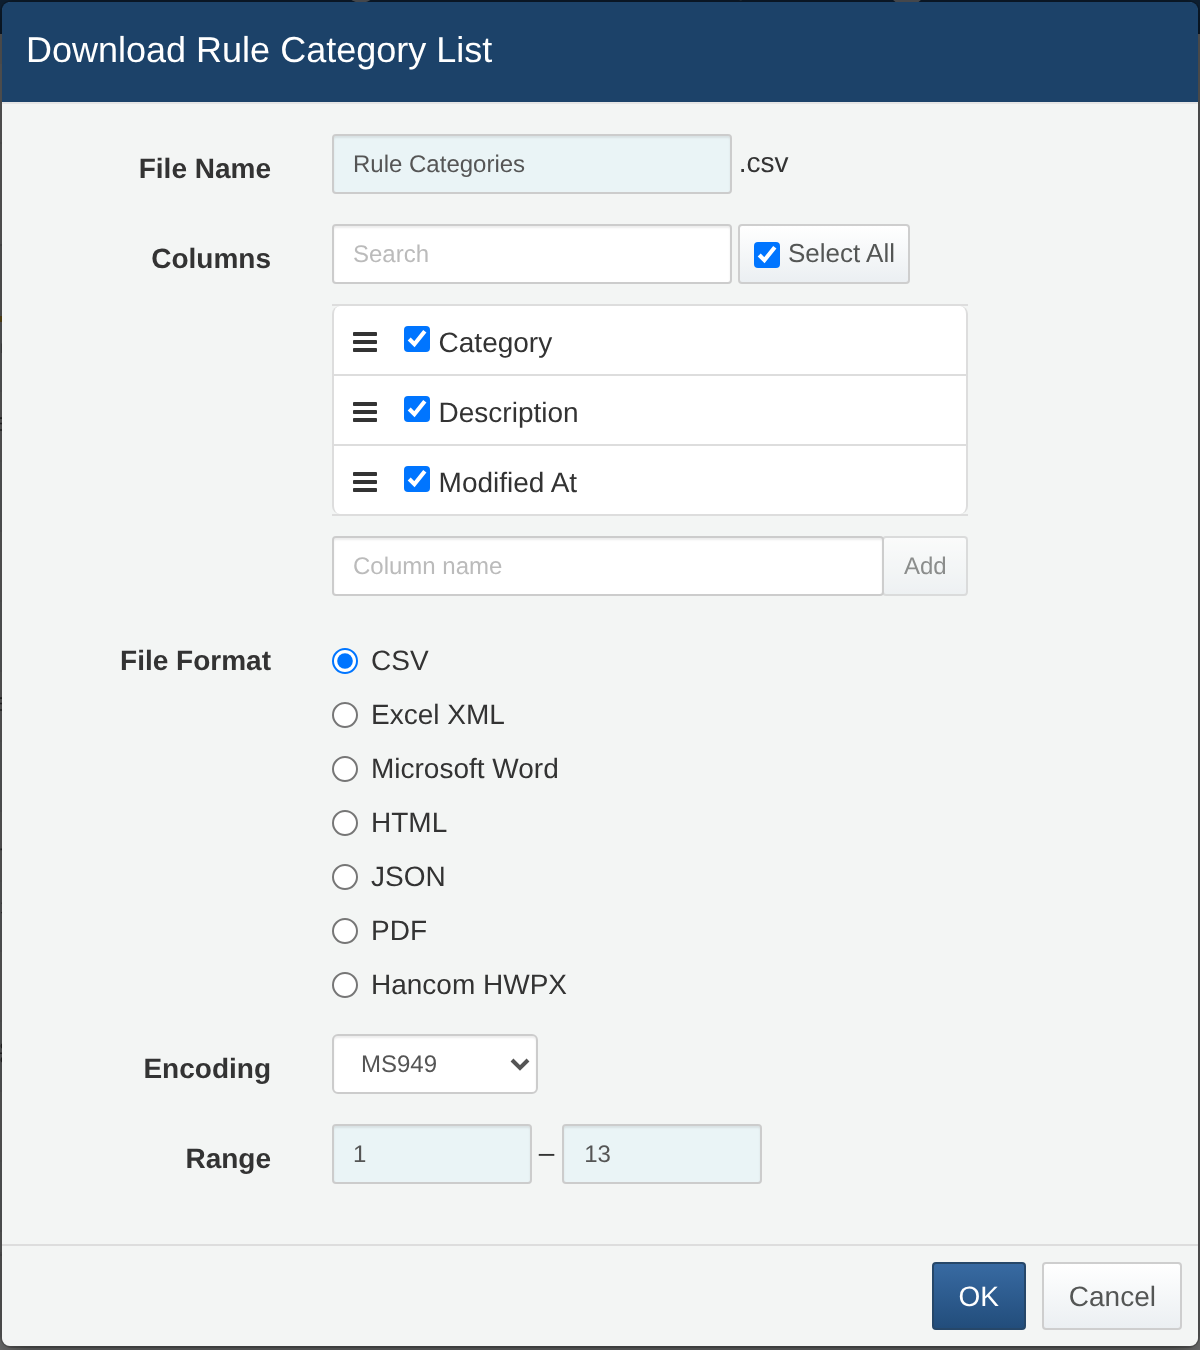
Task: Select the CSV file format
Action: (x=345, y=661)
